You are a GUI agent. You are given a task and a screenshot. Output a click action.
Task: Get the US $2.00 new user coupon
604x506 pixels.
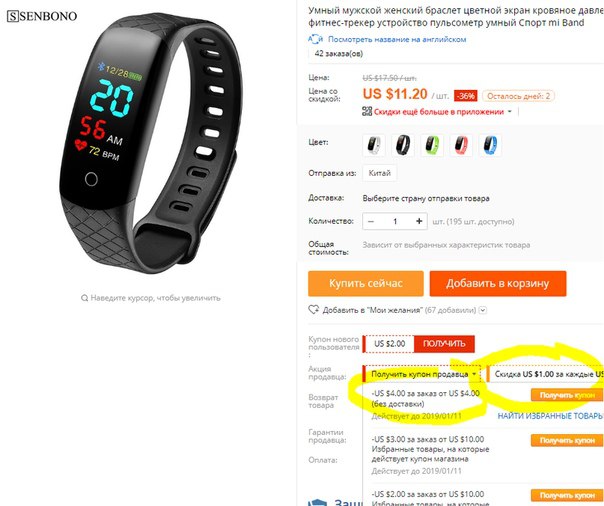pos(444,343)
